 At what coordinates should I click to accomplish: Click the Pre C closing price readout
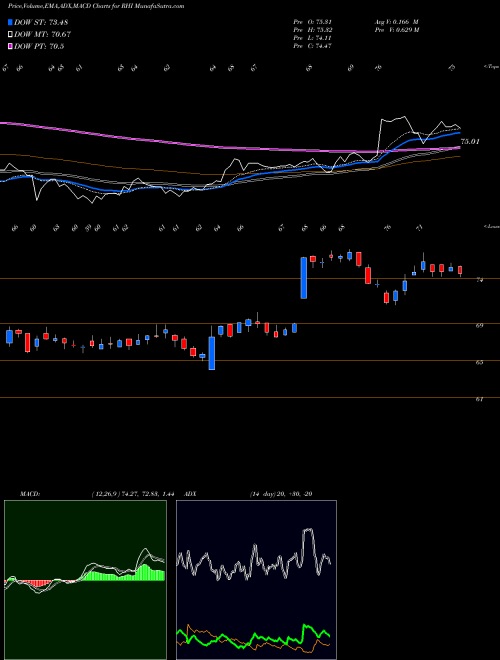pyautogui.click(x=312, y=46)
